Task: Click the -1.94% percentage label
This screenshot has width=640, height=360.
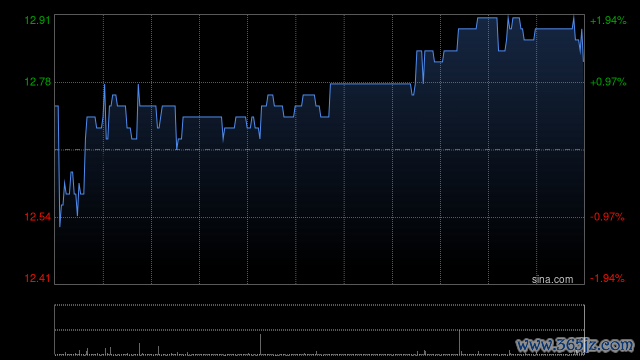Action: click(x=607, y=278)
